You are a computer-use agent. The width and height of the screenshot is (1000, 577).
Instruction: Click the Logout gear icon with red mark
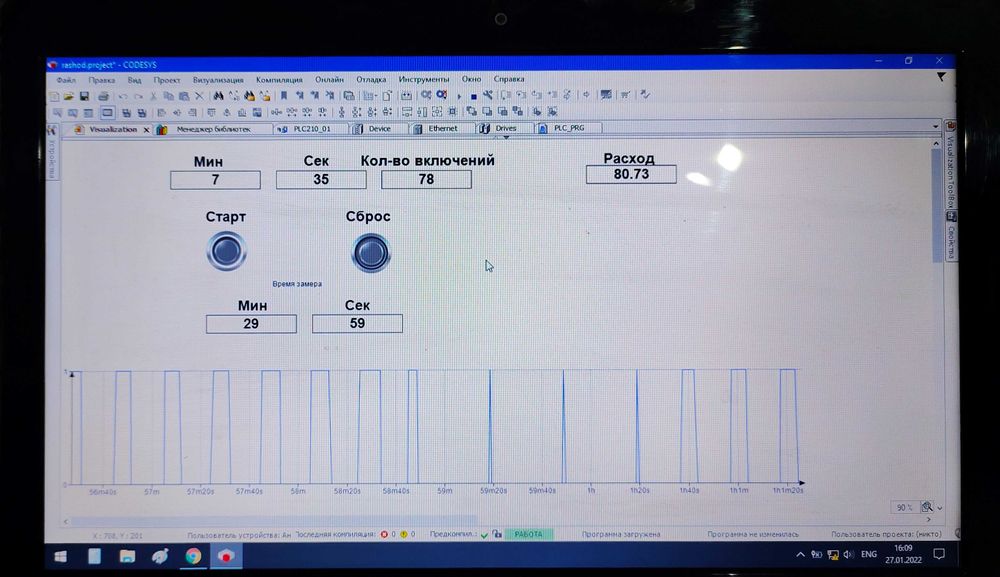click(x=441, y=95)
